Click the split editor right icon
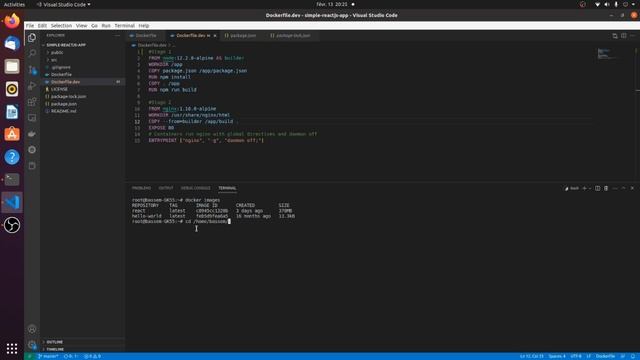 (624, 36)
